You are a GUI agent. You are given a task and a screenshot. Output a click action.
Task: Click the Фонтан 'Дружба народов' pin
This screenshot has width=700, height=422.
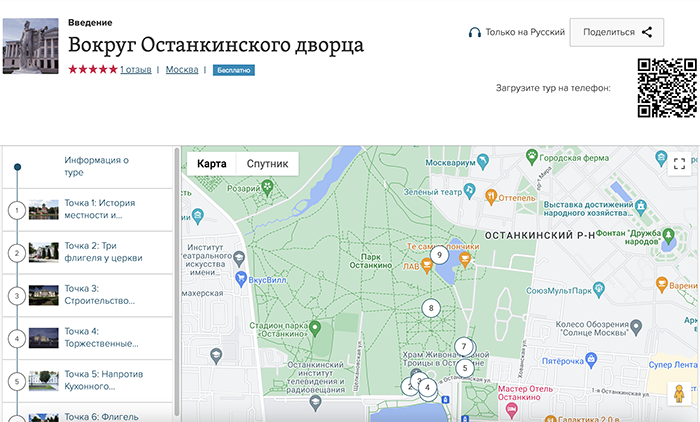pos(668,235)
